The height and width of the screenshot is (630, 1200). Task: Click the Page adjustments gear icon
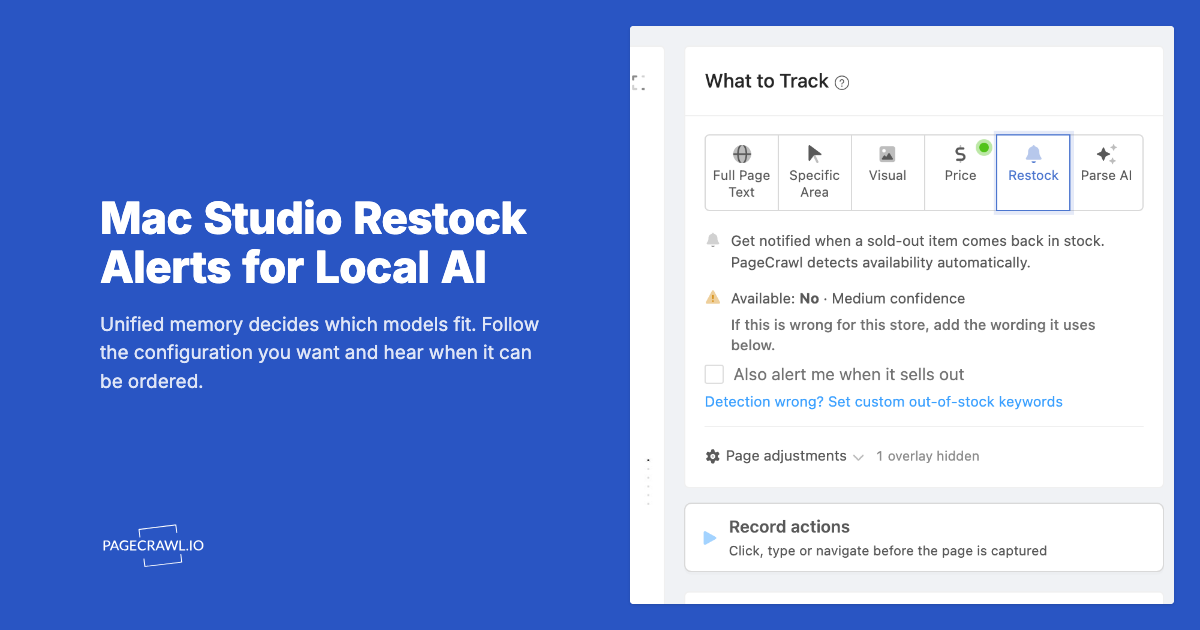[x=713, y=456]
